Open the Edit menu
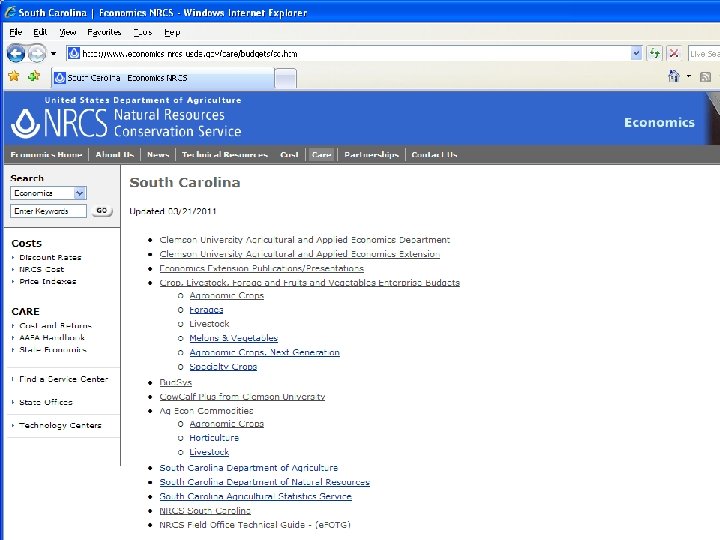720x540 pixels. (40, 32)
